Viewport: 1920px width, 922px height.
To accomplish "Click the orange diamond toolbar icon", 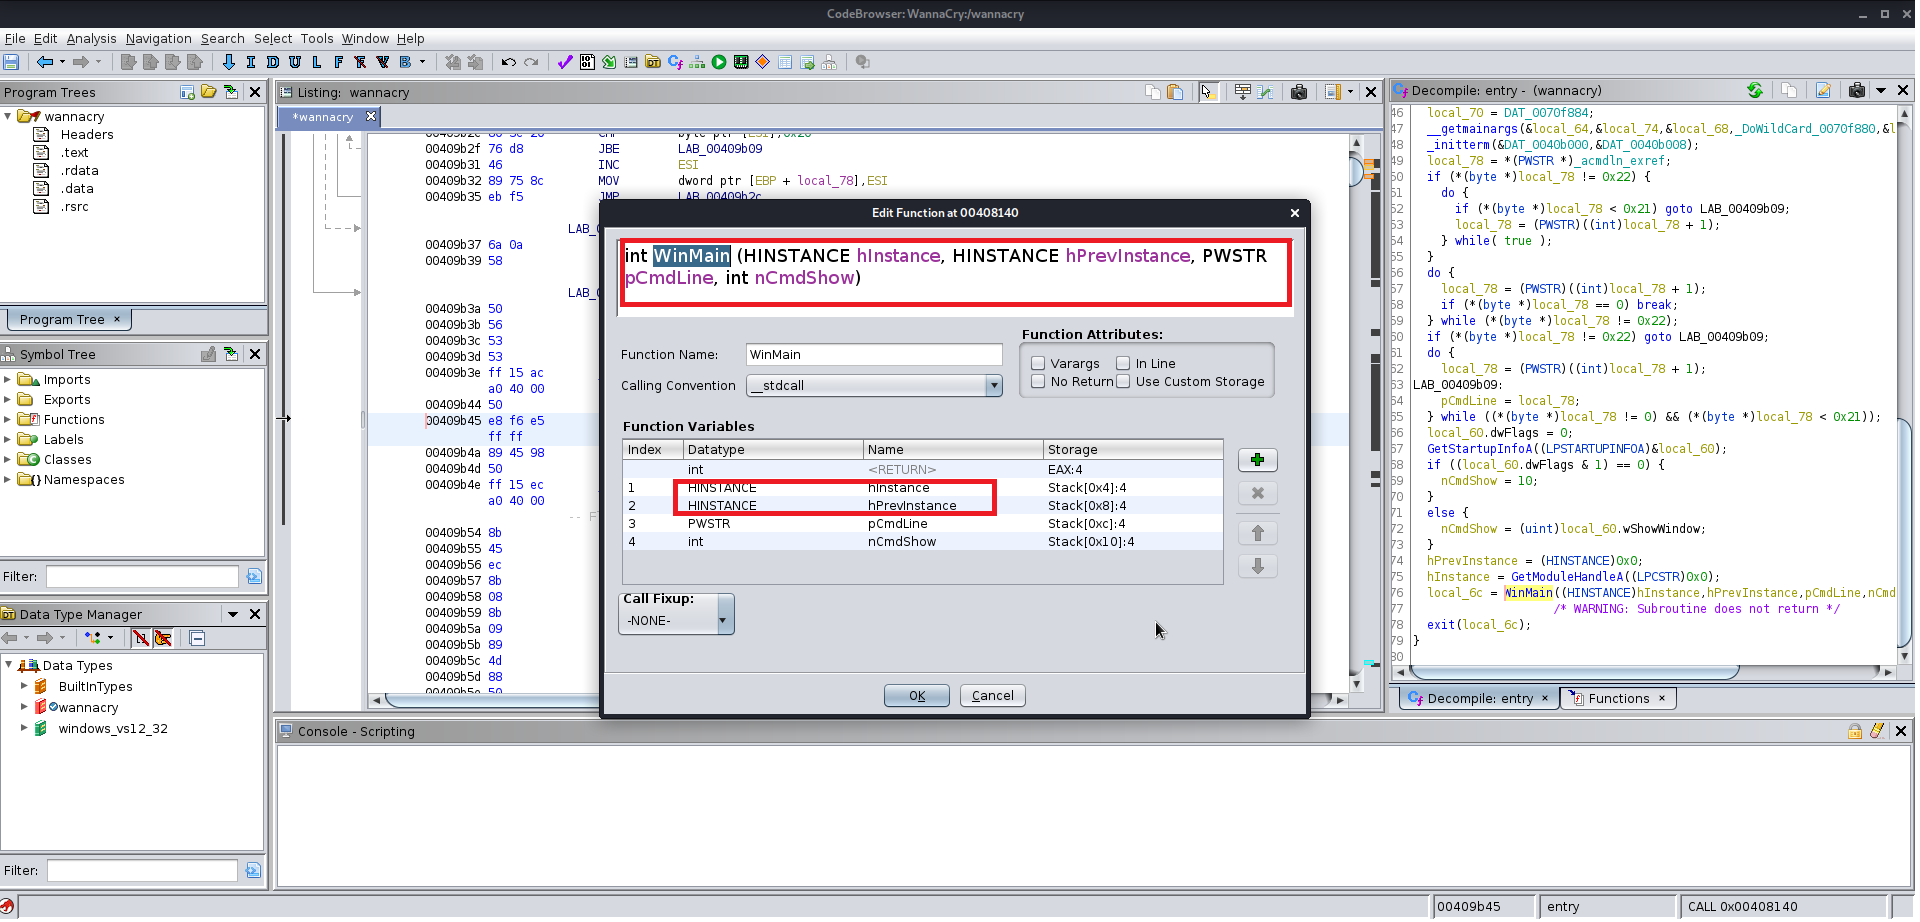I will (x=763, y=62).
